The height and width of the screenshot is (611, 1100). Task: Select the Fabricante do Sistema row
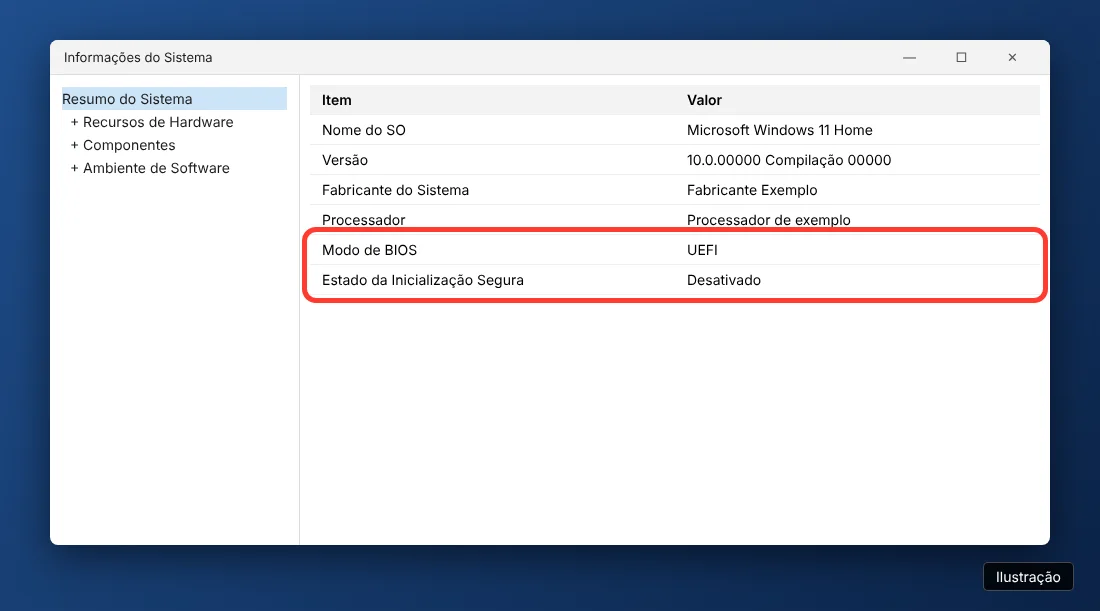pos(675,190)
